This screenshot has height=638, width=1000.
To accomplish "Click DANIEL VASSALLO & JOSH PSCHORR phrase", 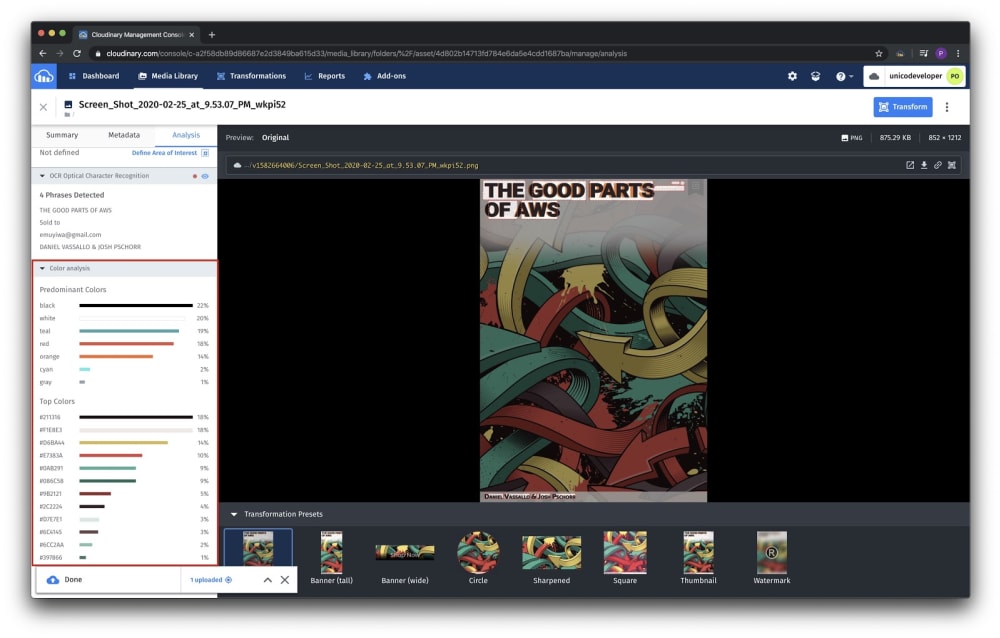I will (x=90, y=247).
